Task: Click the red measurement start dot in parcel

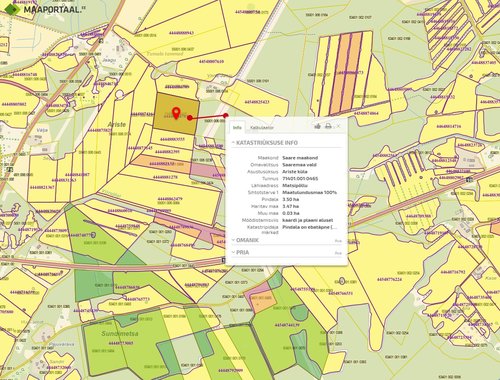Action: [190, 117]
